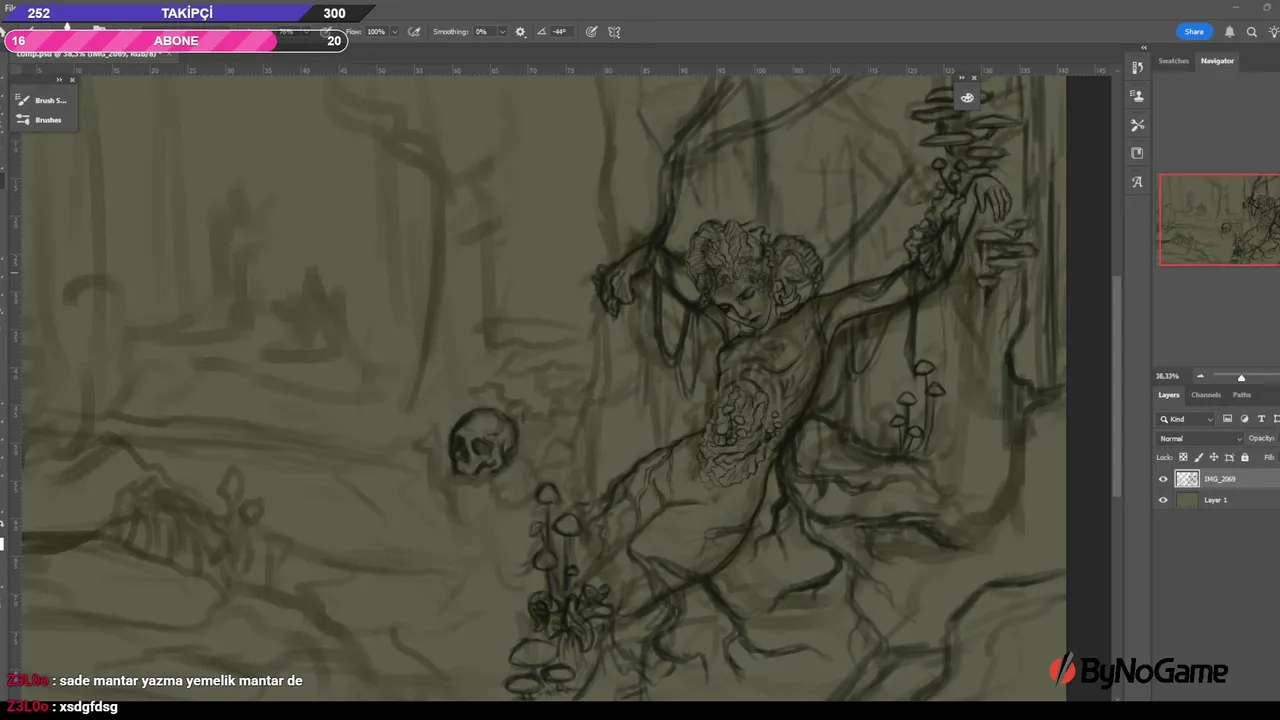Open the Smoothing value dropdown

pos(501,32)
